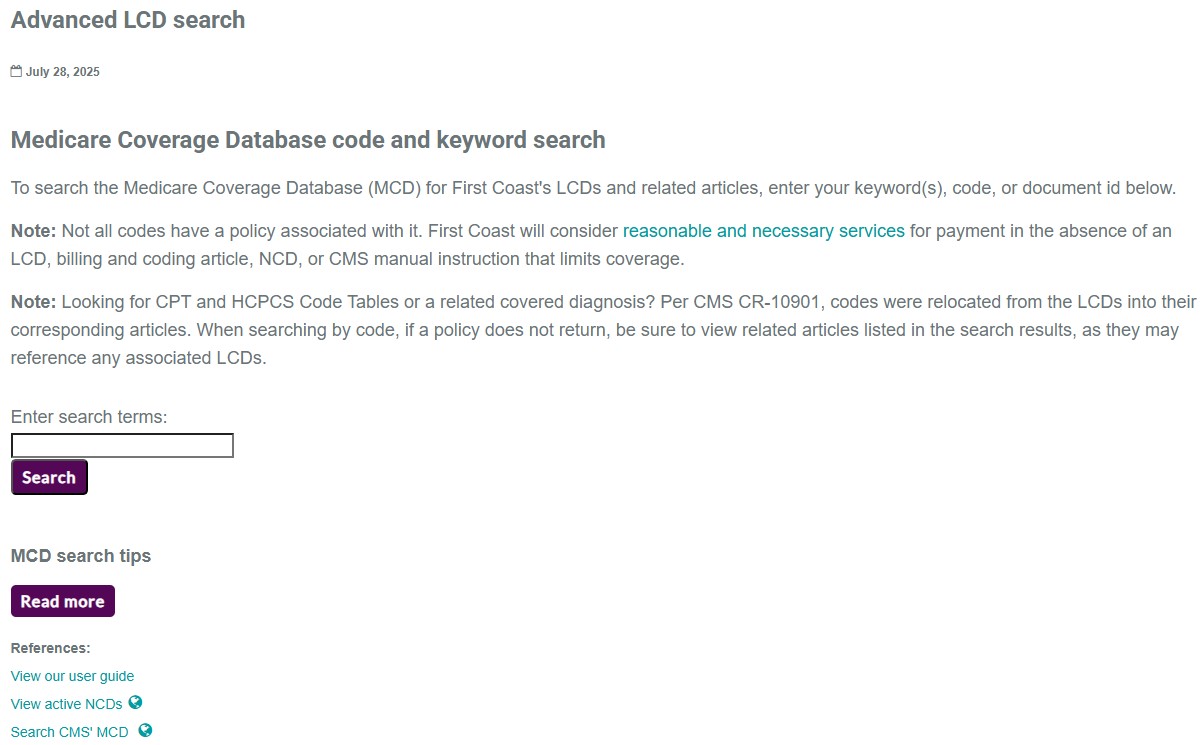Viewport: 1203px width, 745px height.
Task: Click the References label above the links
Action: point(50,648)
